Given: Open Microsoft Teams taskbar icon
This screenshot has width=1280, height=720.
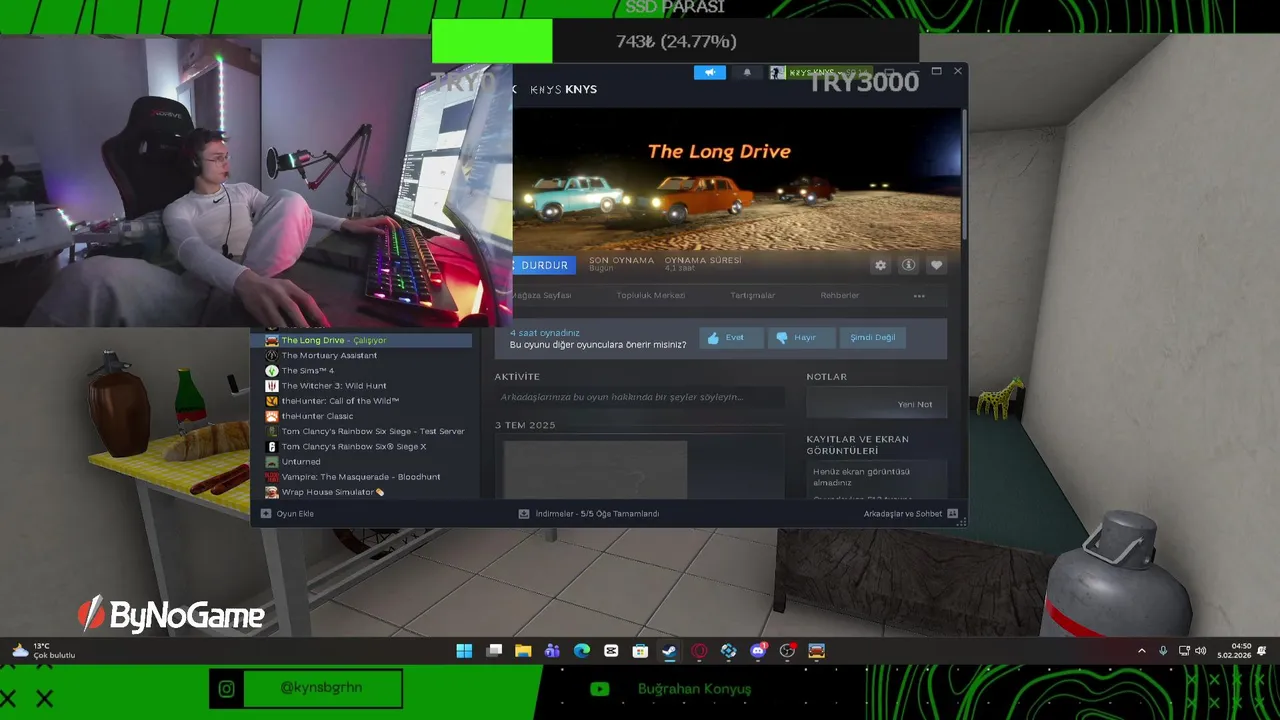Looking at the screenshot, I should coord(552,651).
